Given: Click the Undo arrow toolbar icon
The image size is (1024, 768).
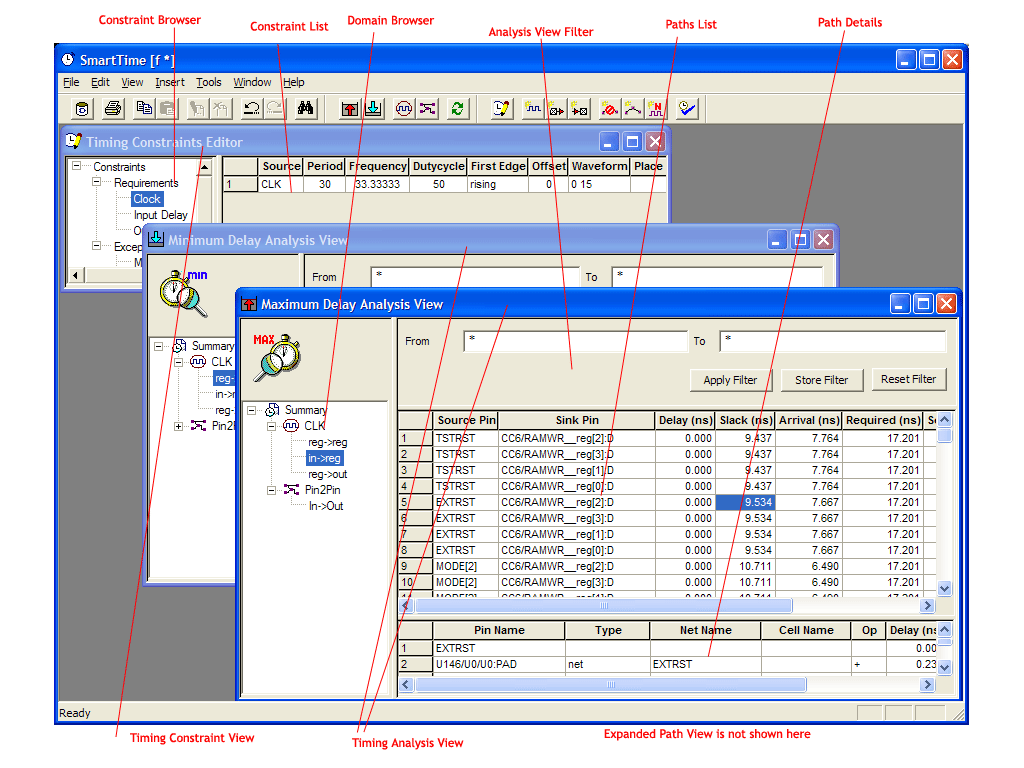Looking at the screenshot, I should pyautogui.click(x=251, y=108).
